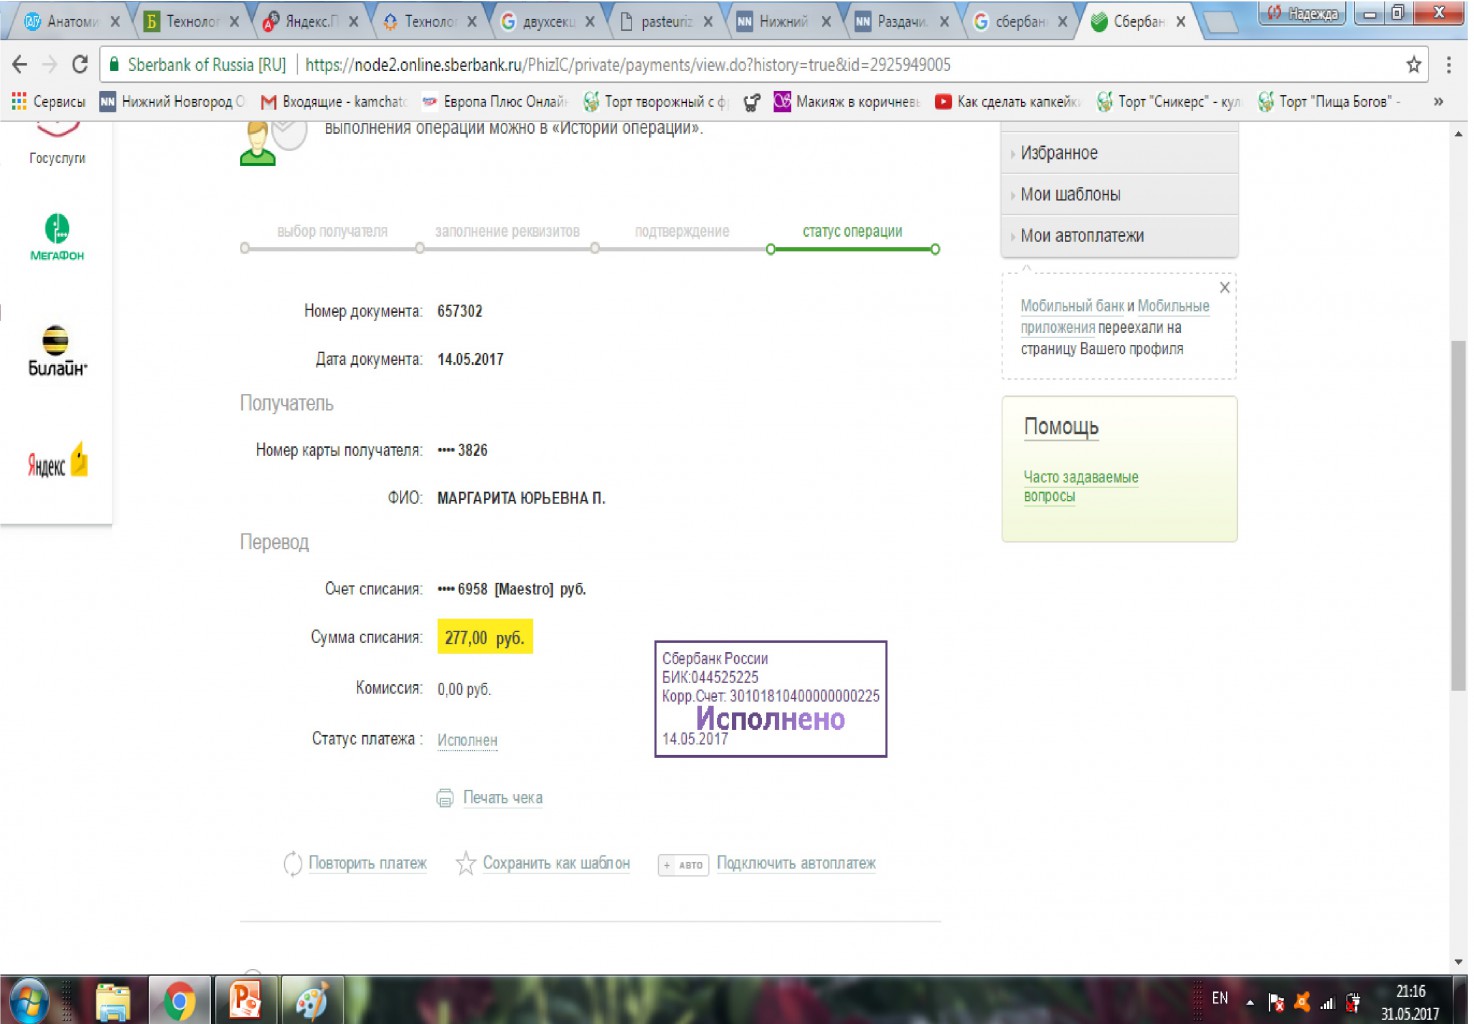Click the EN language indicator
The image size is (1474, 1024).
point(1220,998)
